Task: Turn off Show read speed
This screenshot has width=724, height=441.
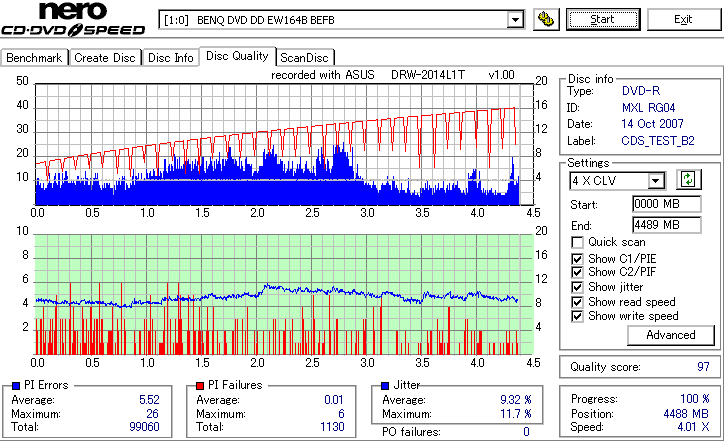Action: tap(577, 302)
